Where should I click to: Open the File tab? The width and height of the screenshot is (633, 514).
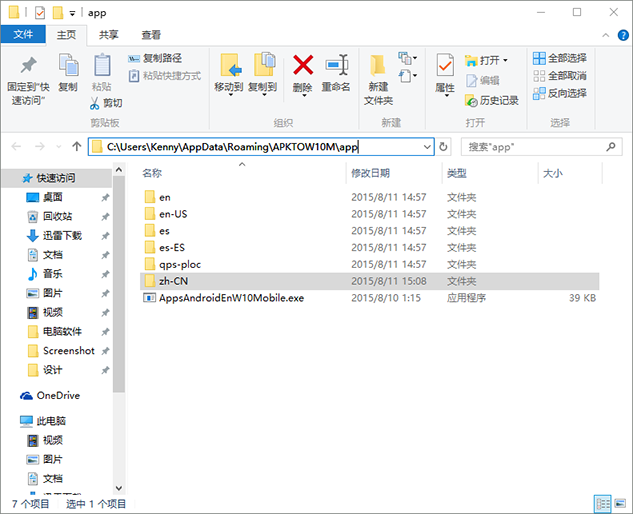[23, 34]
